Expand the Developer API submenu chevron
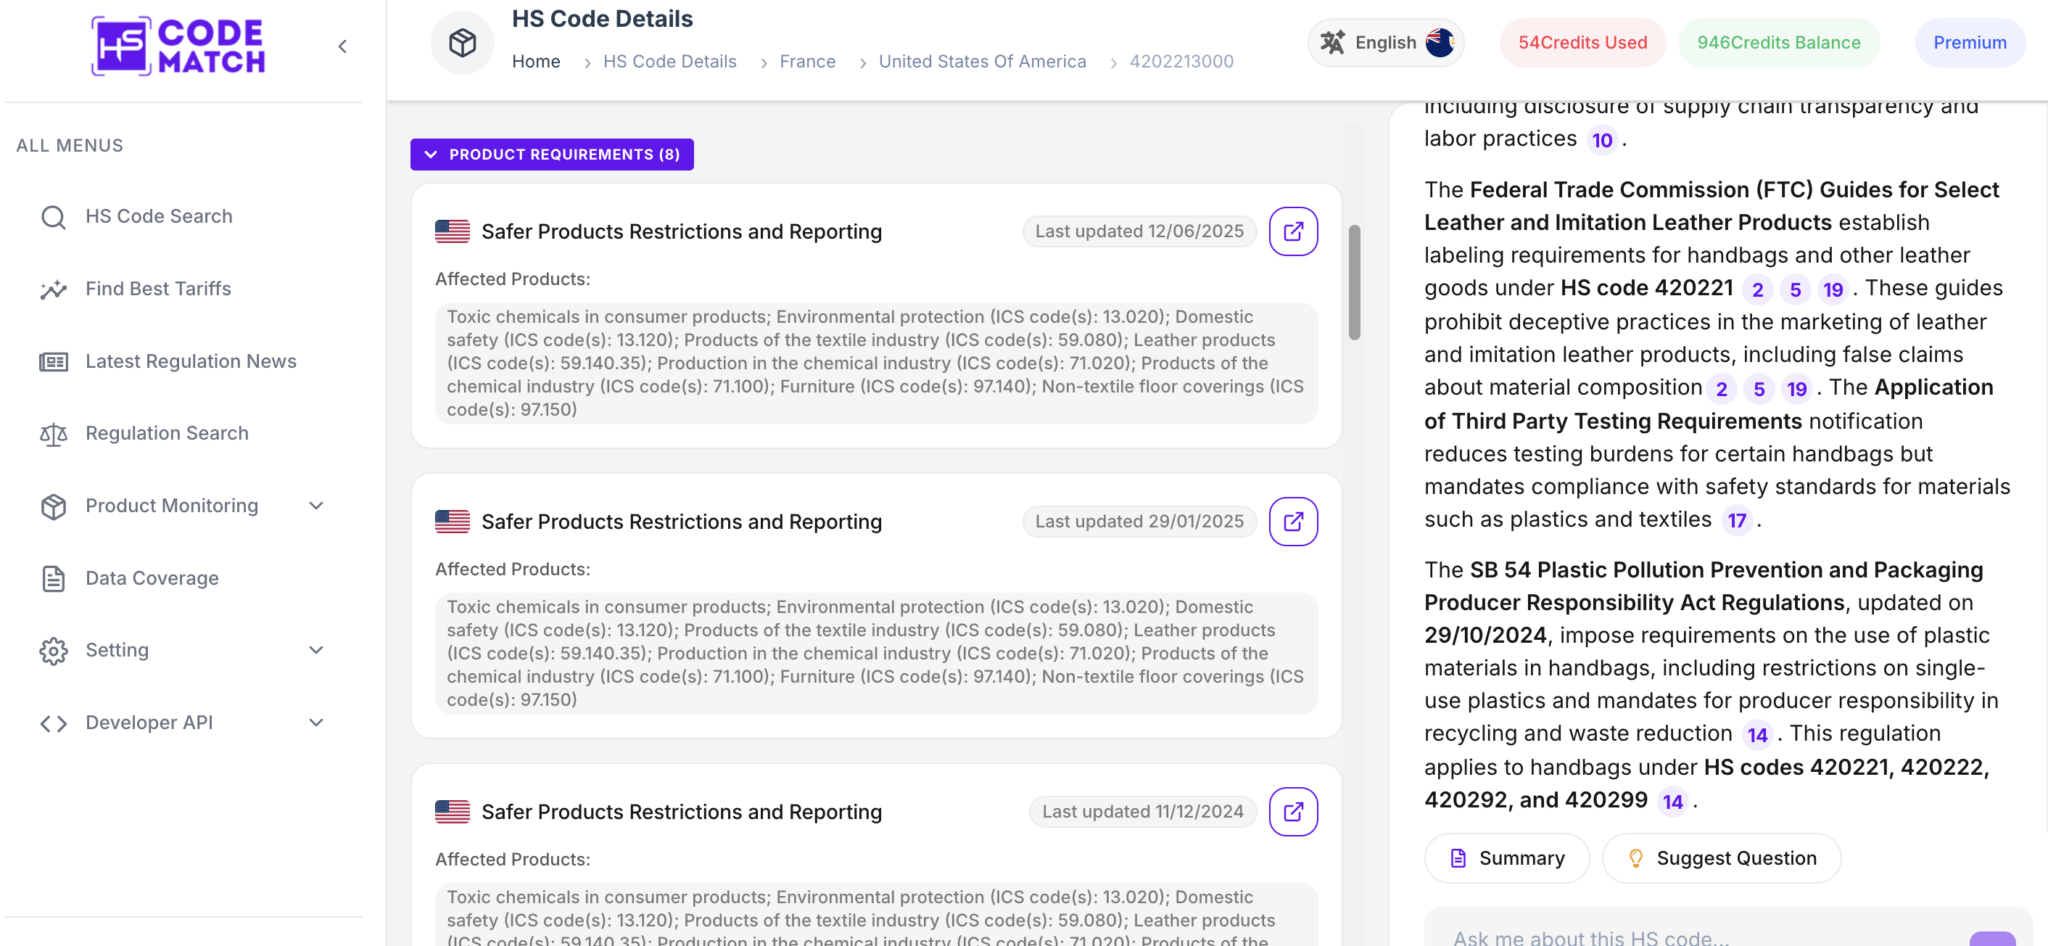The width and height of the screenshot is (2048, 946). [x=316, y=722]
